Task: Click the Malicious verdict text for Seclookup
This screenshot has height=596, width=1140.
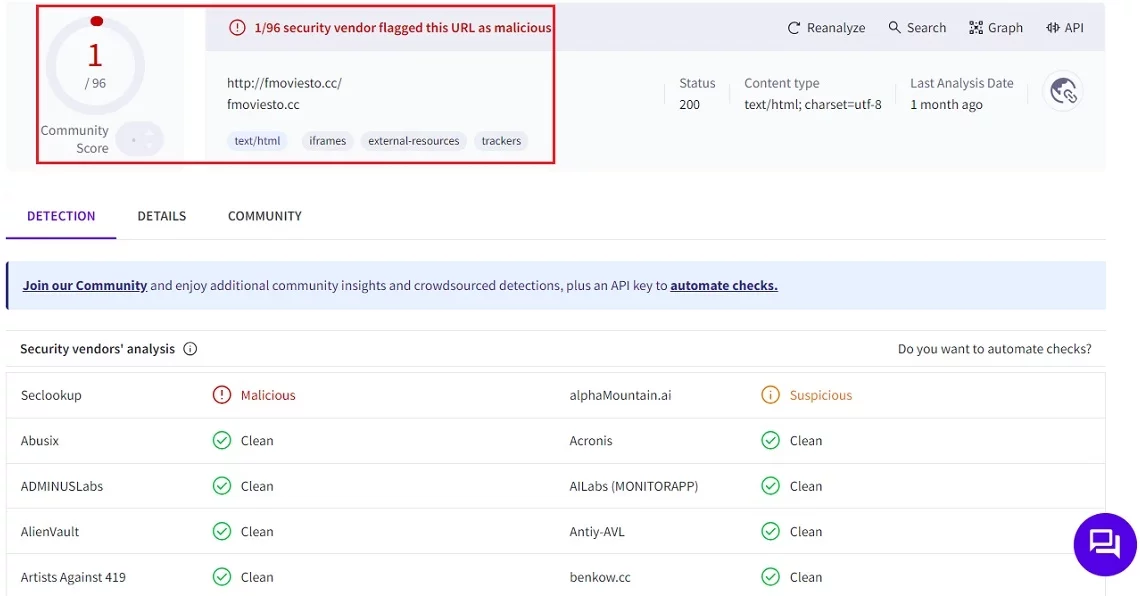Action: [x=268, y=395]
